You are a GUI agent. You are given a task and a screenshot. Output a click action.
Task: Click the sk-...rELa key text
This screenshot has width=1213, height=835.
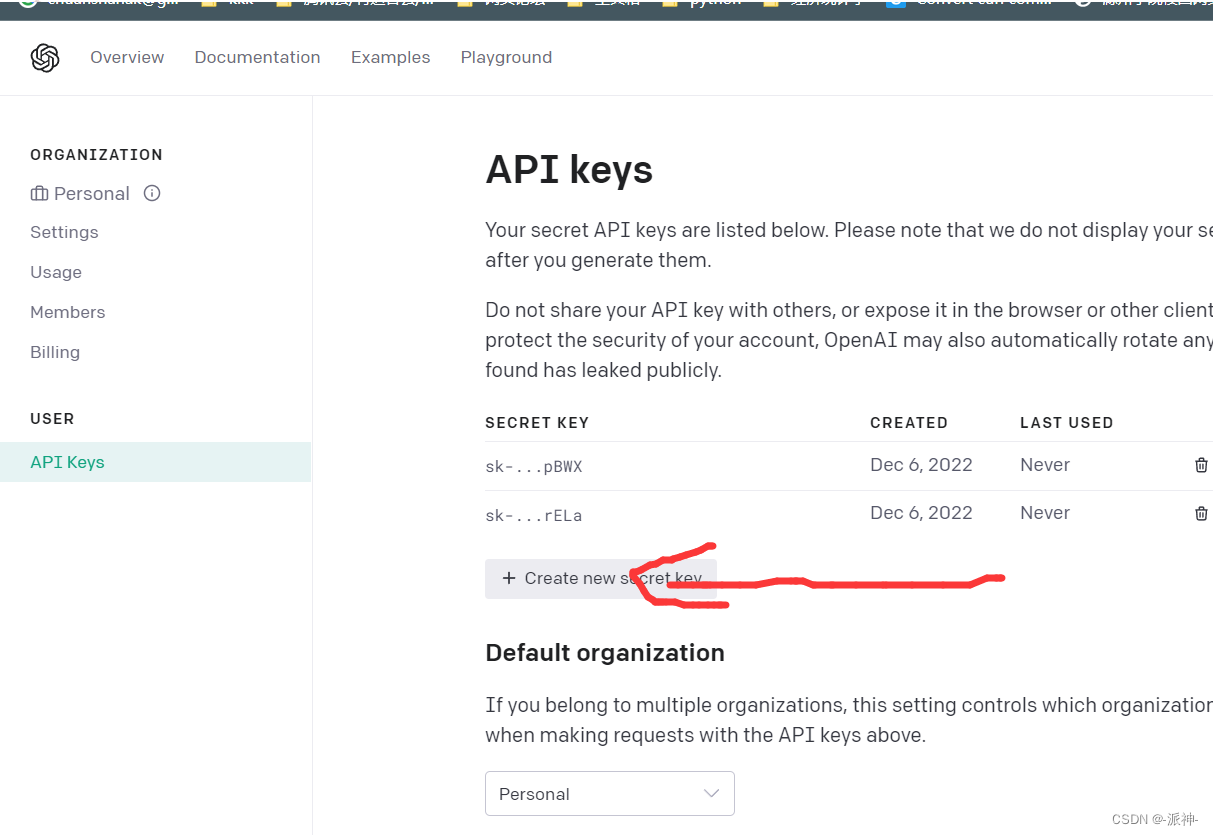pos(533,516)
